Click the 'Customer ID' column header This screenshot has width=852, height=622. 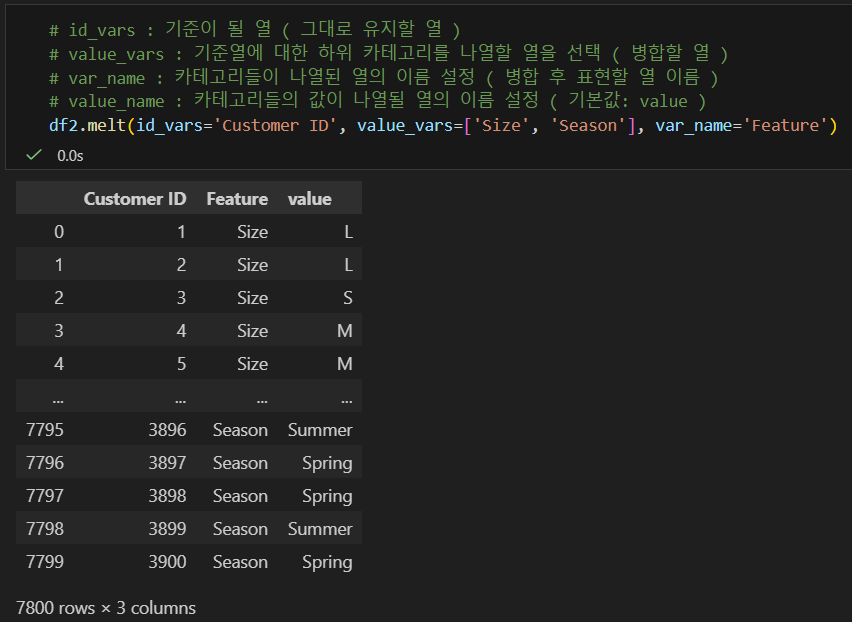click(x=135, y=199)
